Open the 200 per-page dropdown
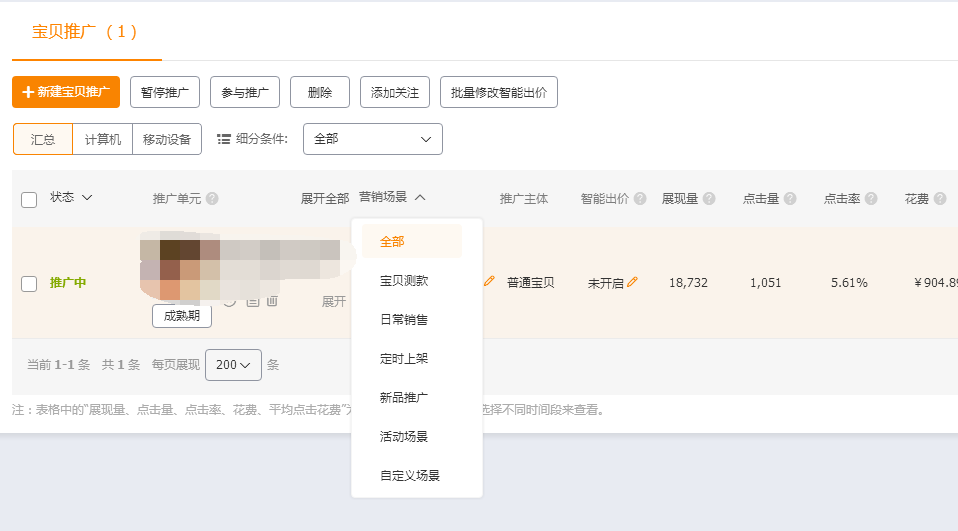 click(x=233, y=365)
